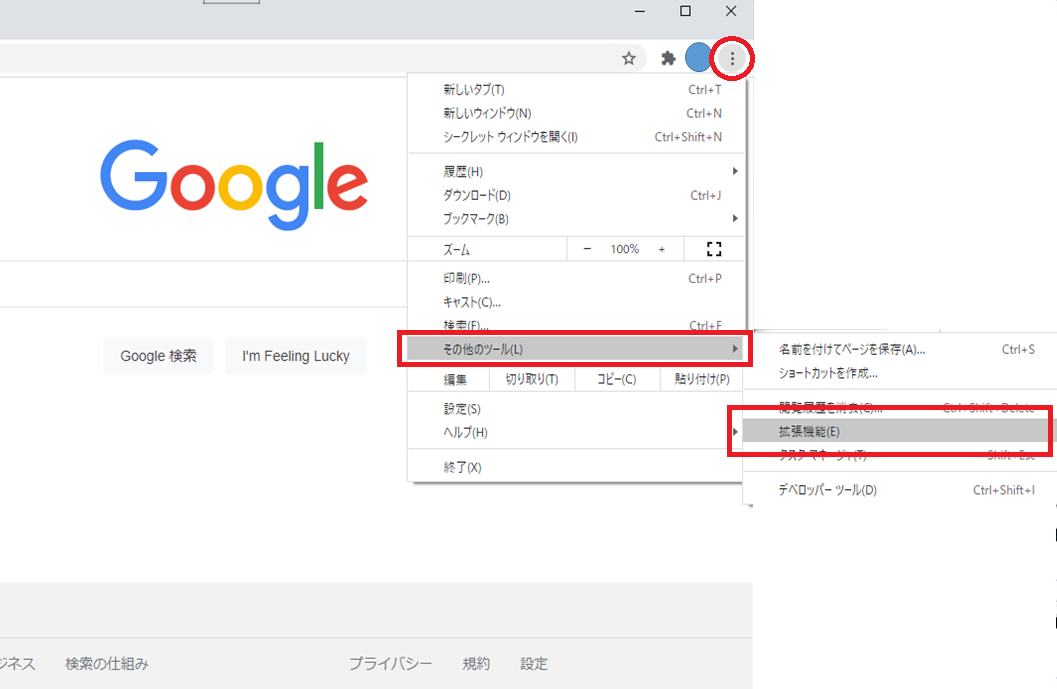The width and height of the screenshot is (1057, 689).
Task: Choose シークレット ウィンドウを開く(I)
Action: [508, 136]
